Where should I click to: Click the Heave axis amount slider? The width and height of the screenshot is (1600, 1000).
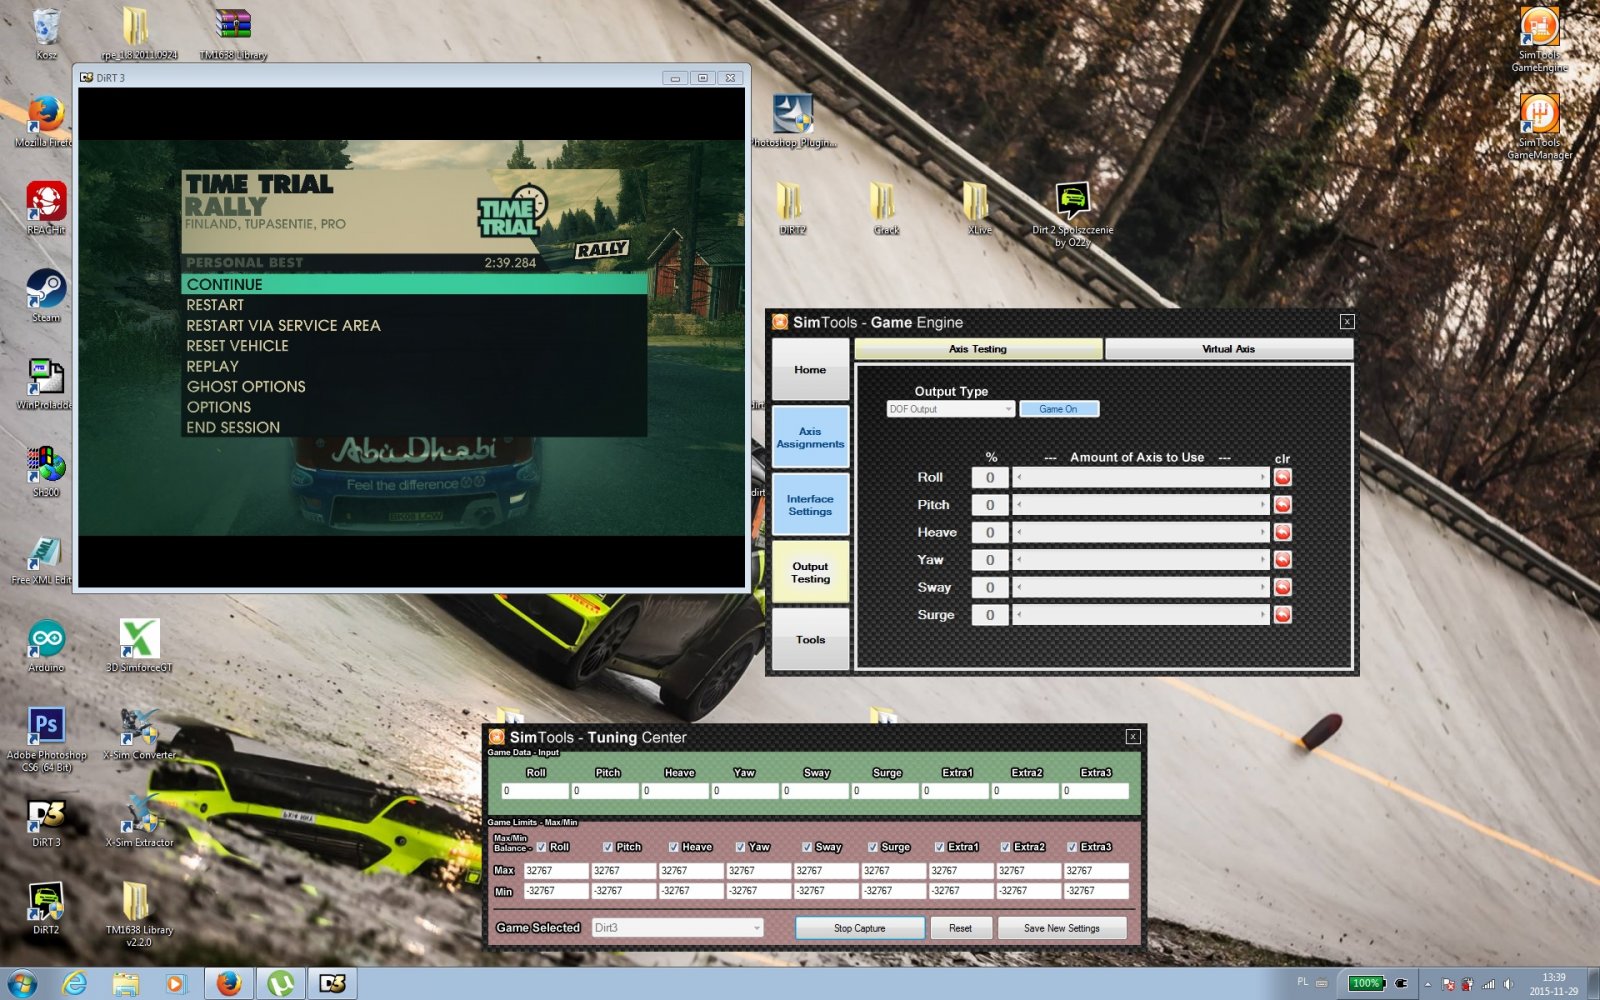[1141, 532]
